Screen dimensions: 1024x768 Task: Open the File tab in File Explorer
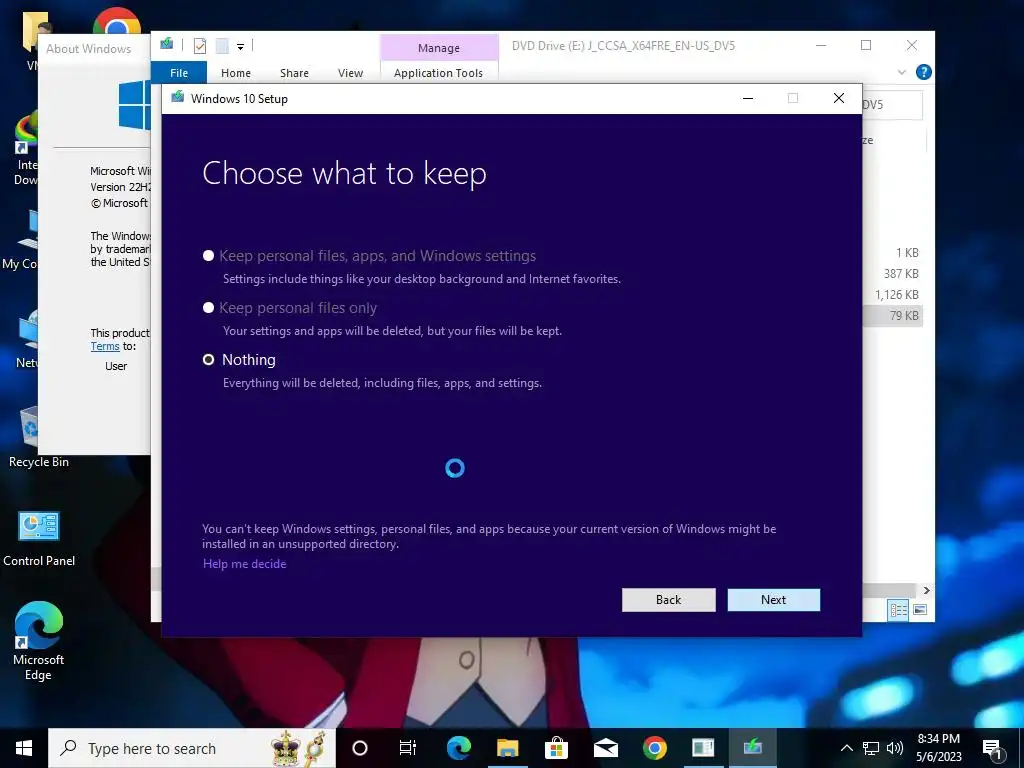click(x=179, y=72)
